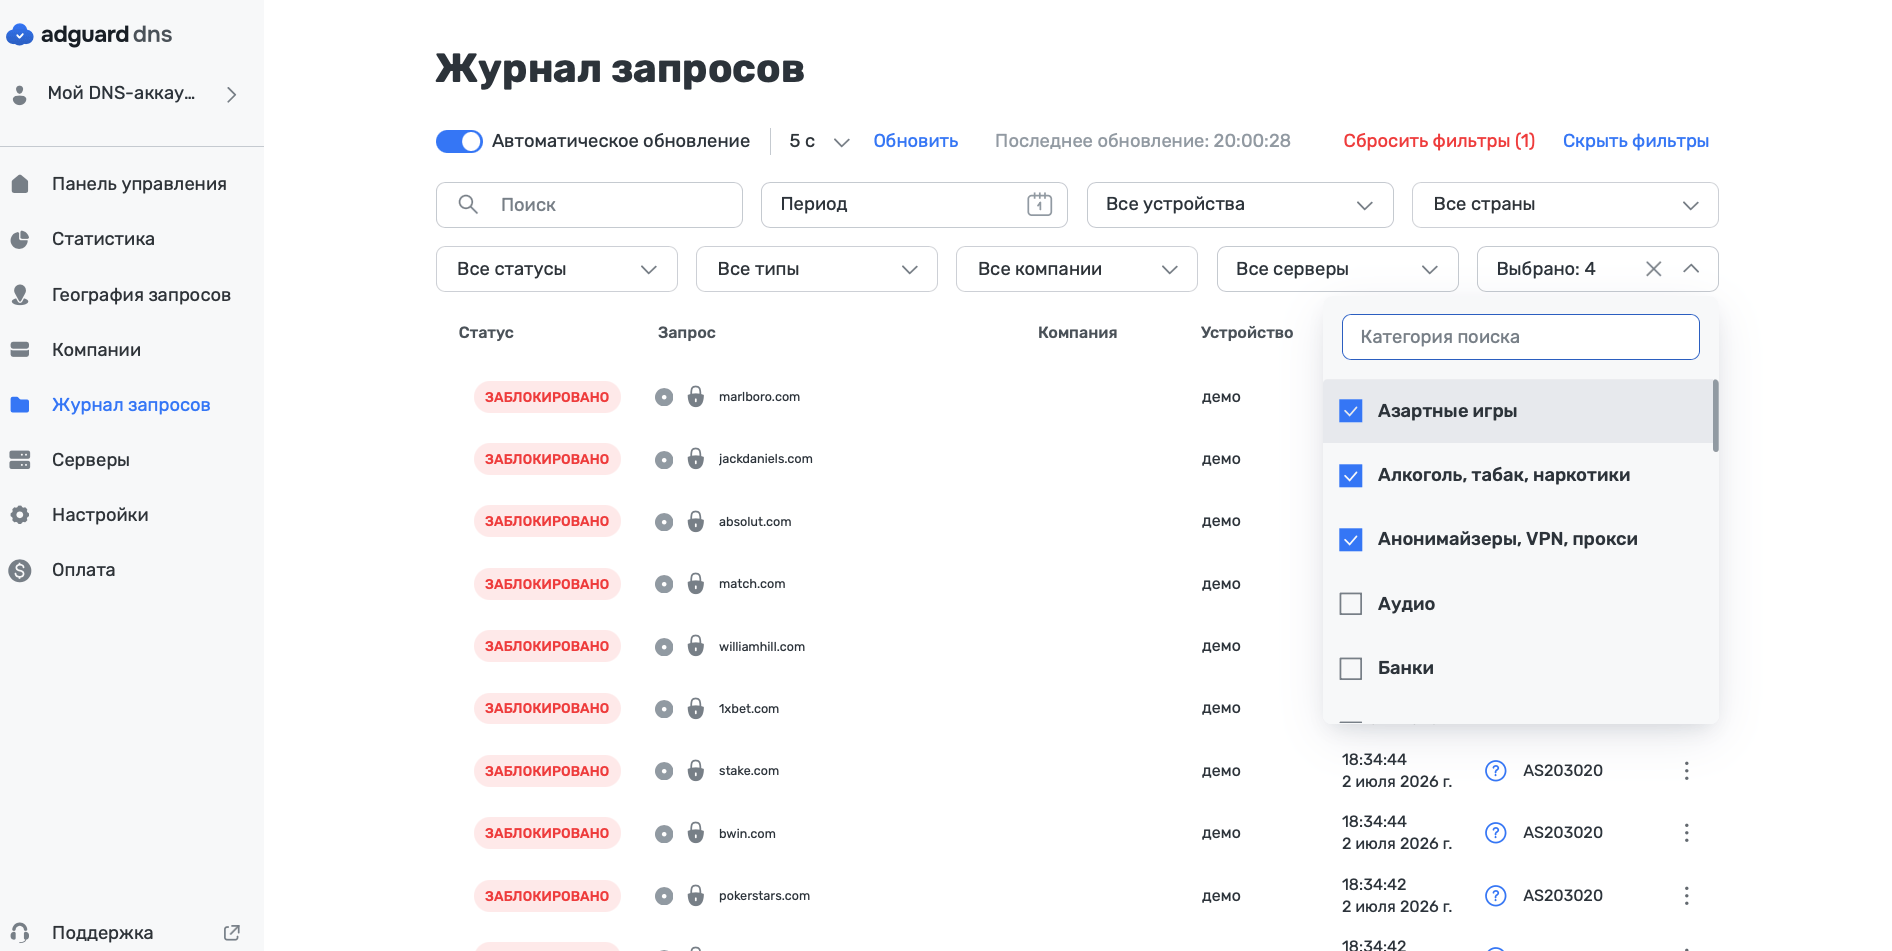Open the Все статусы dropdown
Screen dimensions: 1892x951
click(x=557, y=269)
